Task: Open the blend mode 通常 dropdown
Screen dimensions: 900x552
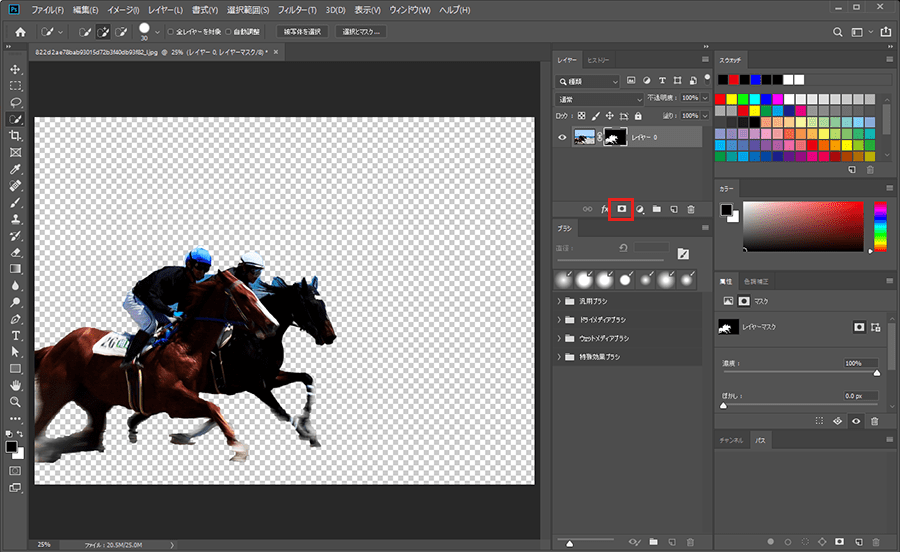Action: tap(600, 99)
